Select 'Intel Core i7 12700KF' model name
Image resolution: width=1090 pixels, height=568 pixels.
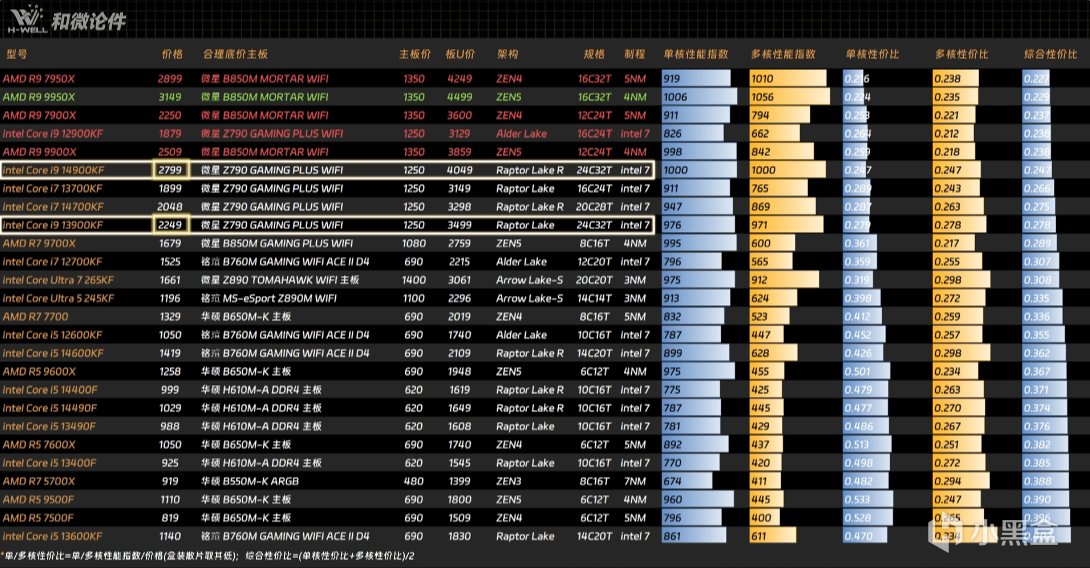52,261
